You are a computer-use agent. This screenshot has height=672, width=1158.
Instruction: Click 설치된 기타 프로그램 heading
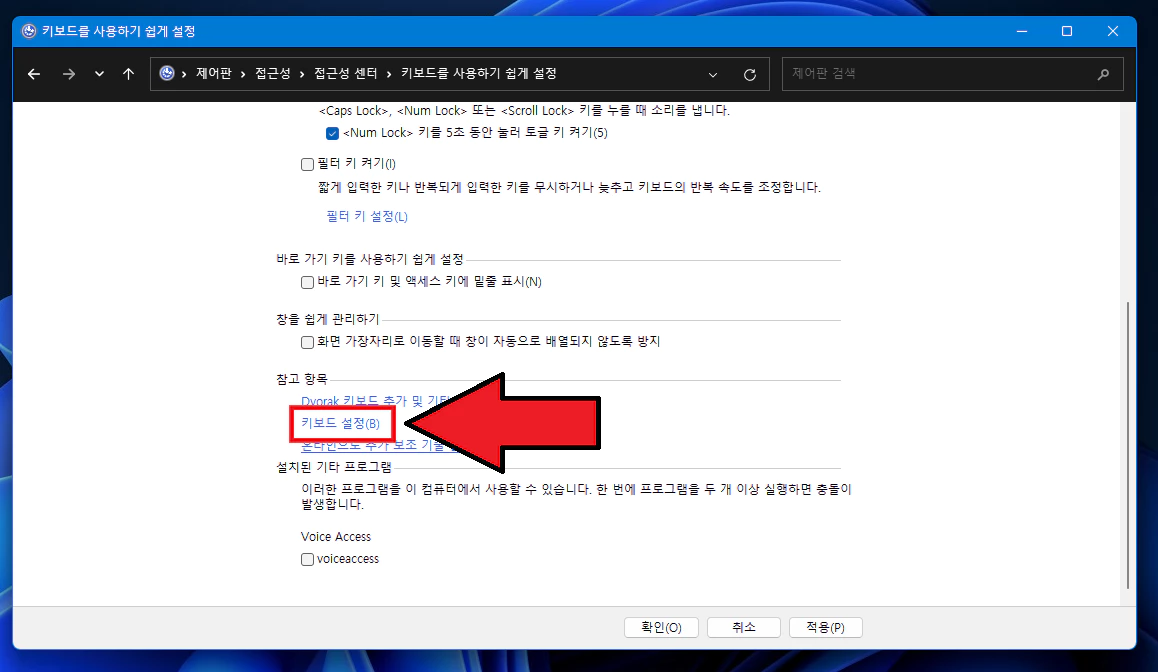tap(334, 467)
